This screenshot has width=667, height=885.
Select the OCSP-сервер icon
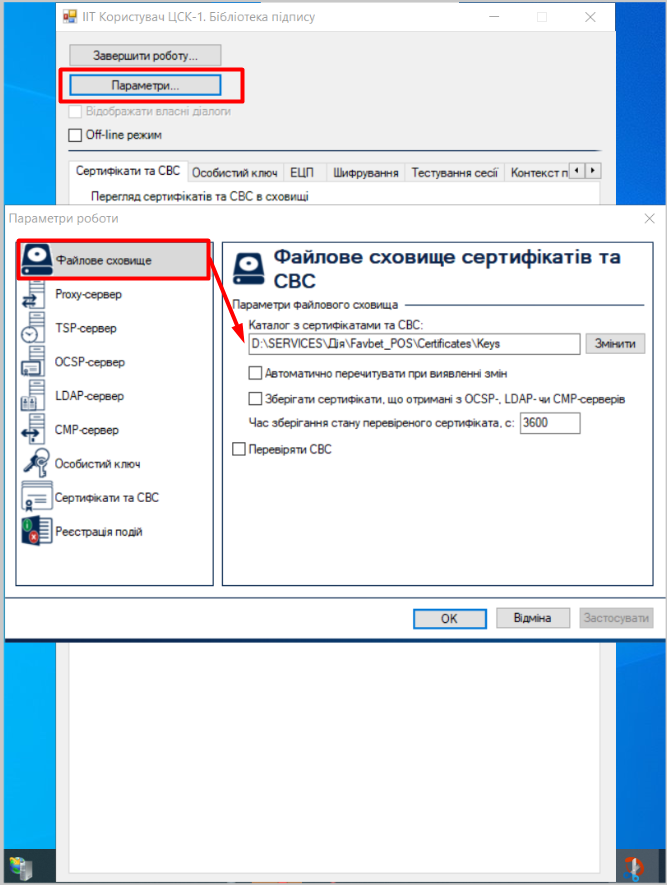[33, 362]
